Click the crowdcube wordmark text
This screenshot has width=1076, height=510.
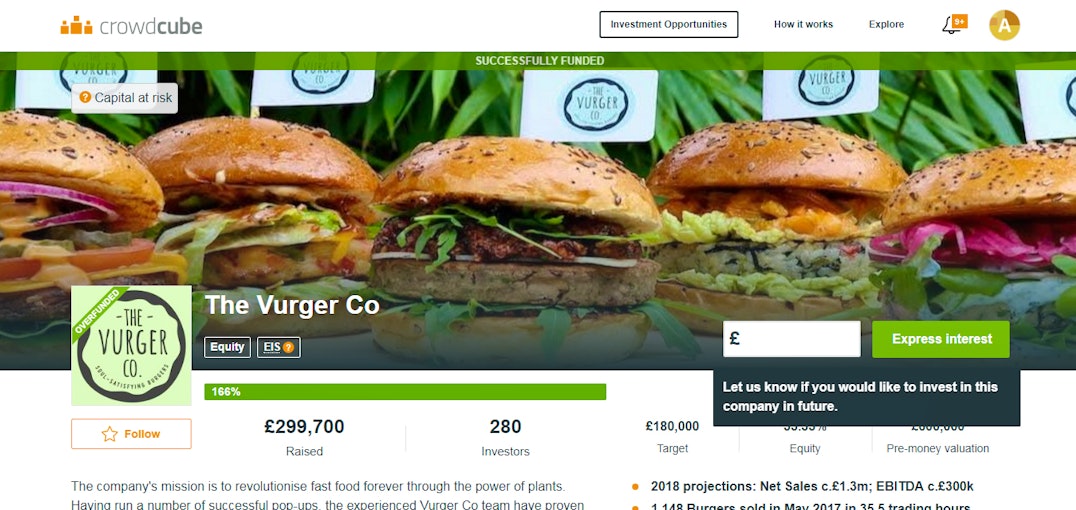coord(151,27)
